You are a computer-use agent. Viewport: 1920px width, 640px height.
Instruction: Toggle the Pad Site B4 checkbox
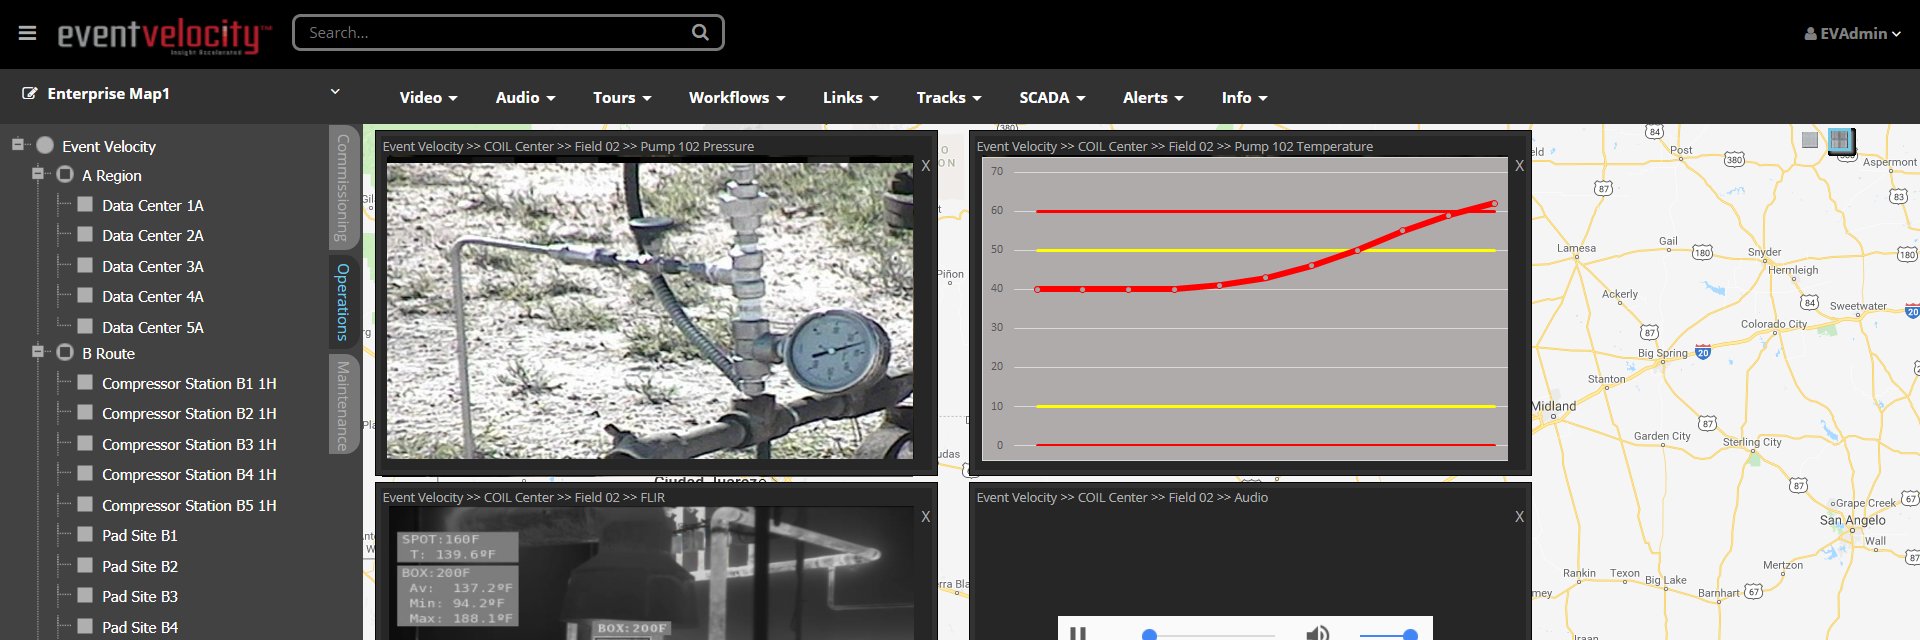[x=85, y=626]
